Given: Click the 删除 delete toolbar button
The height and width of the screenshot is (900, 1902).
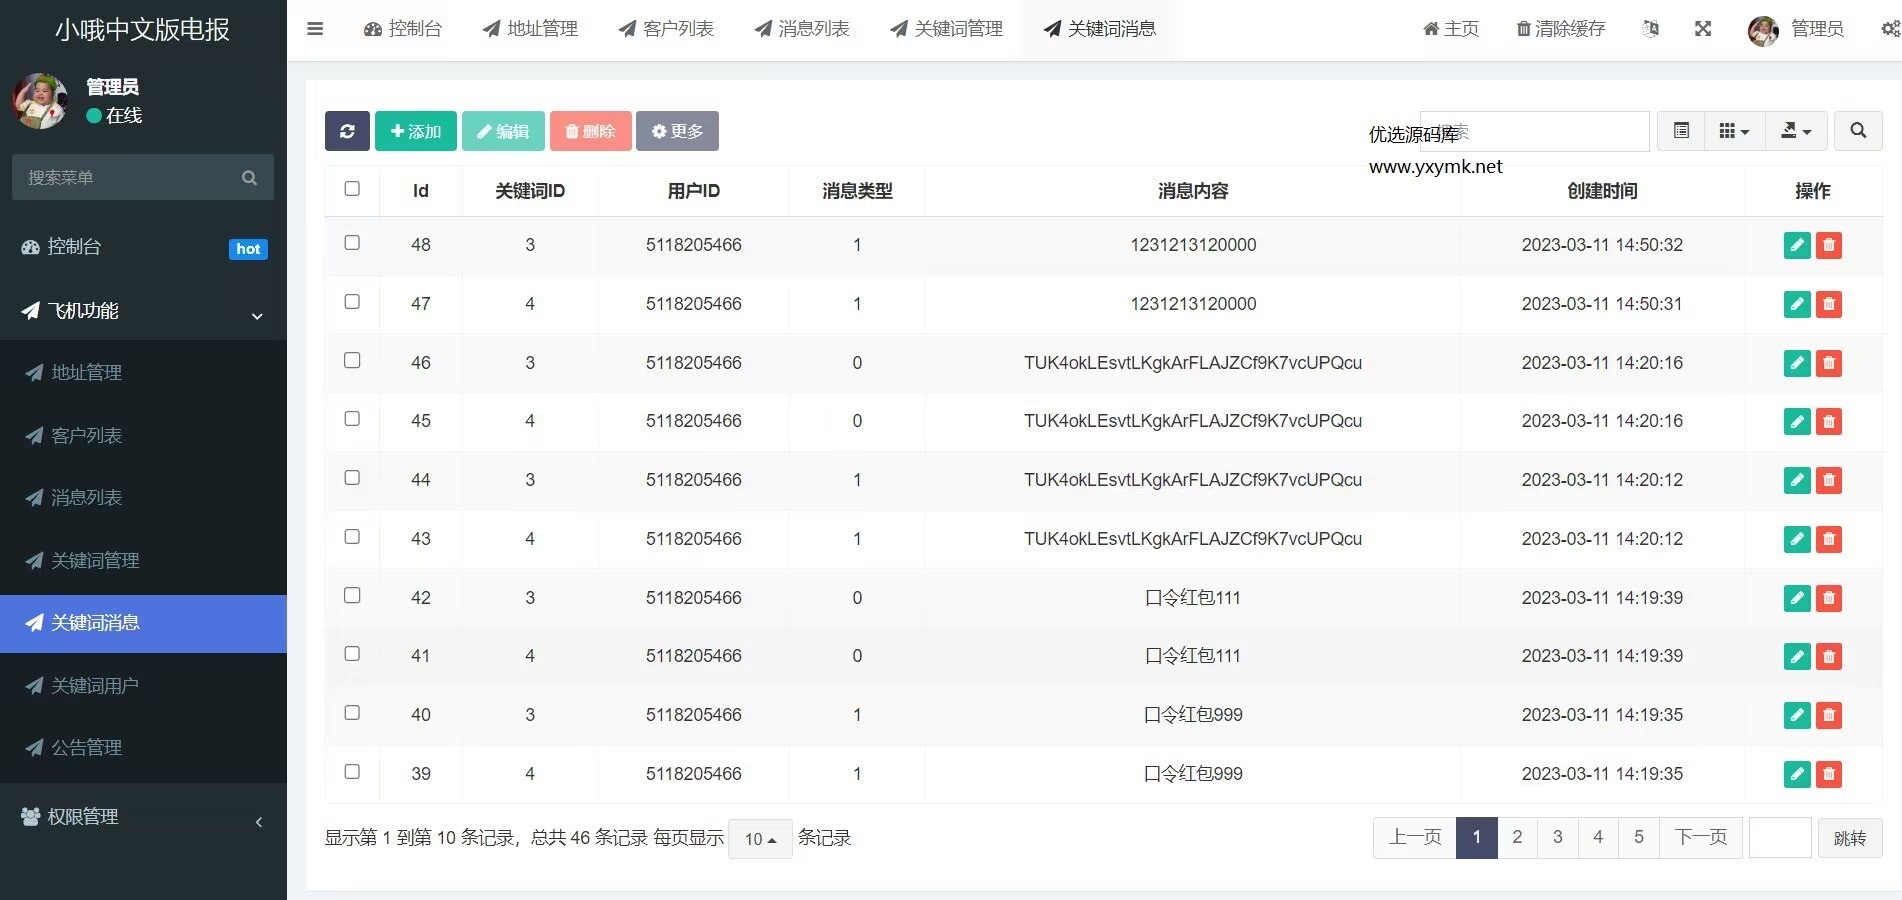Looking at the screenshot, I should click(x=590, y=131).
